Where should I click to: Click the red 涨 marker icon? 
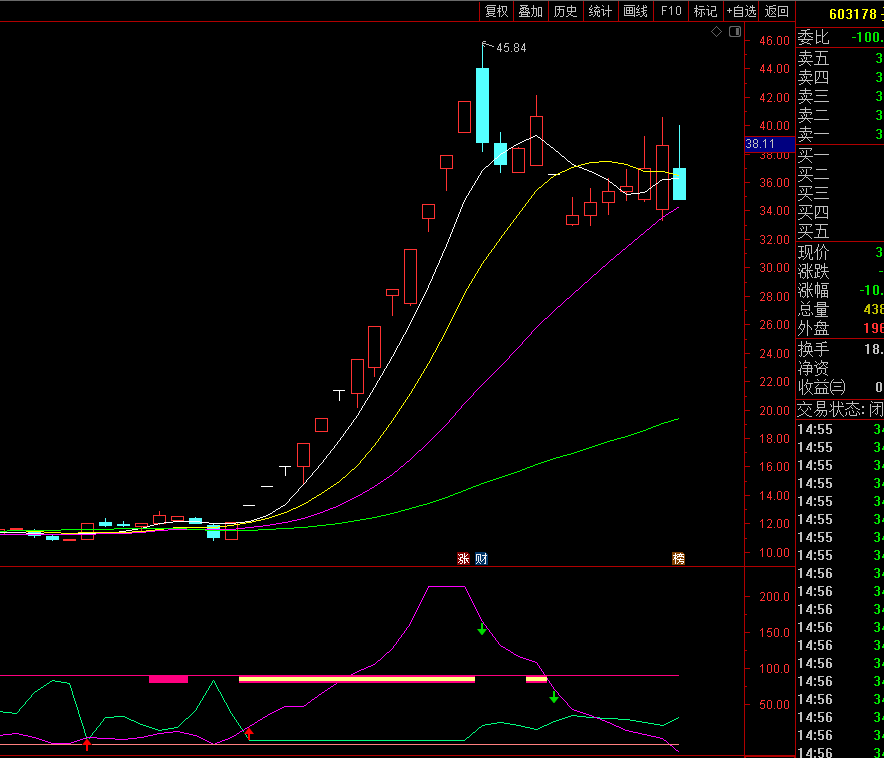(x=463, y=558)
